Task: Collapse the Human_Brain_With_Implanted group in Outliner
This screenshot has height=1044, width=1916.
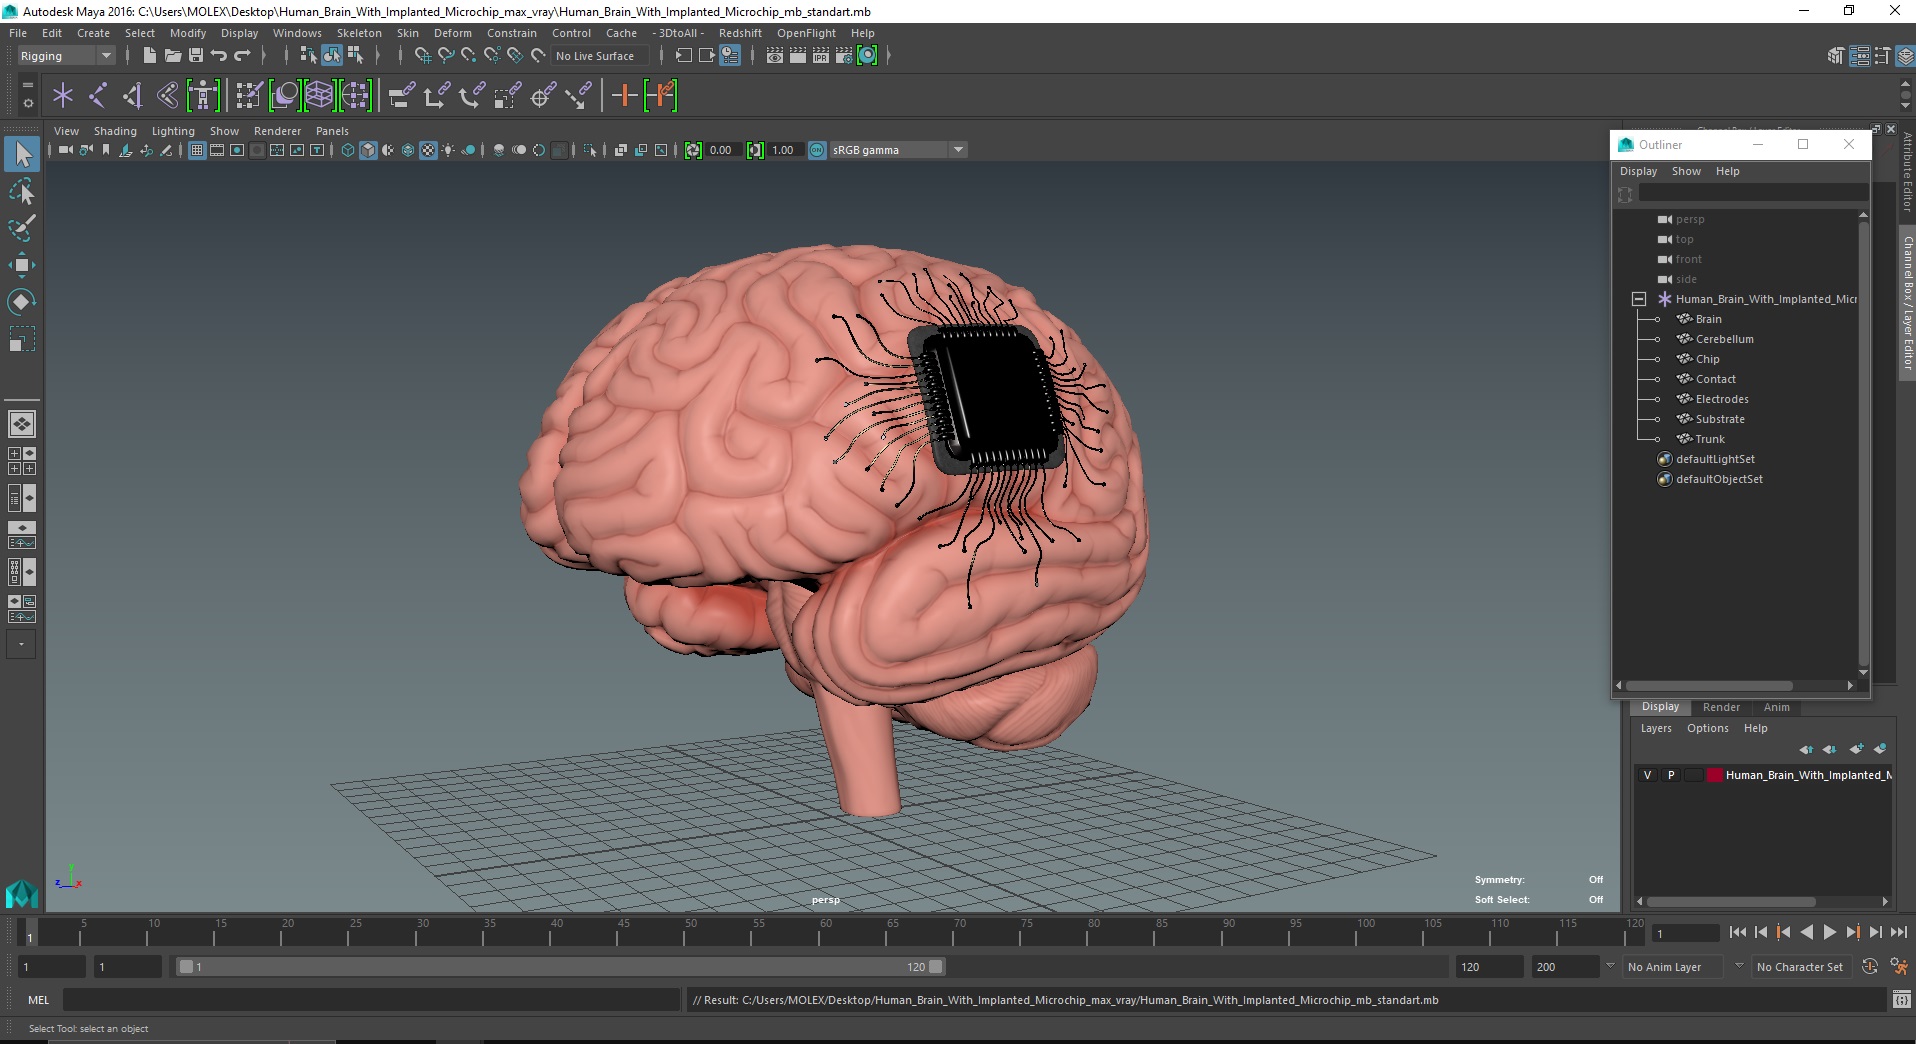Action: tap(1638, 299)
